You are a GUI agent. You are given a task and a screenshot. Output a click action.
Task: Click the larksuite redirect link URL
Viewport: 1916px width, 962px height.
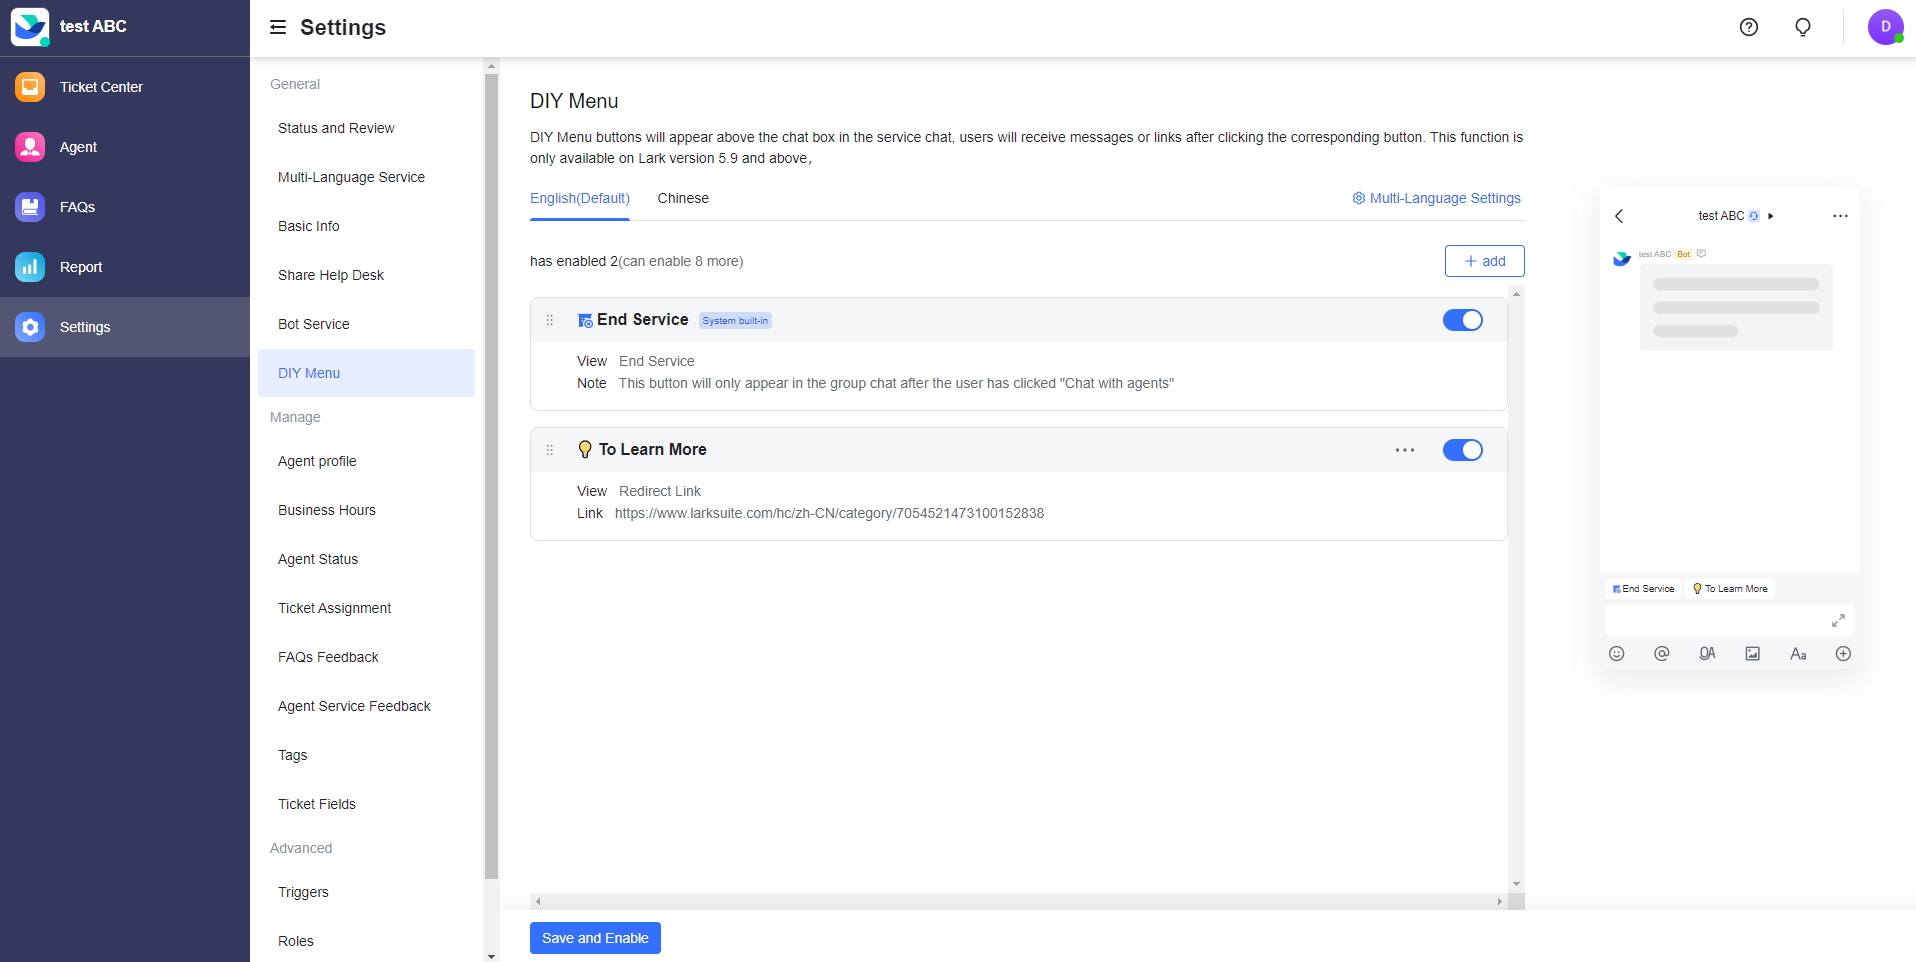tap(829, 513)
